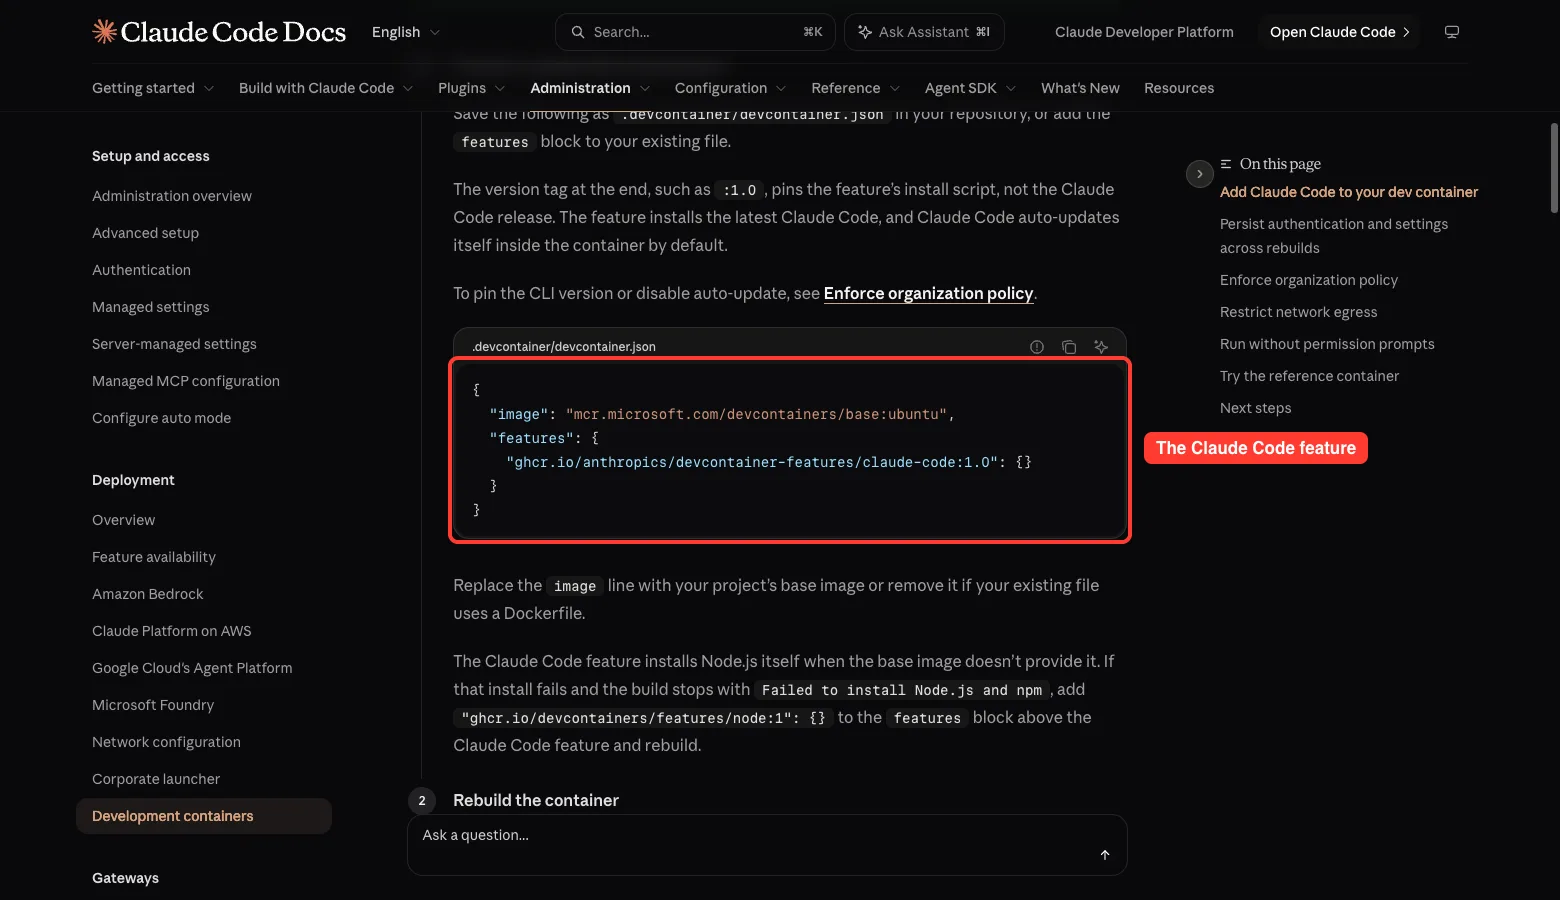This screenshot has width=1560, height=900.
Task: Jump to Run without permission prompts section
Action: coord(1327,344)
